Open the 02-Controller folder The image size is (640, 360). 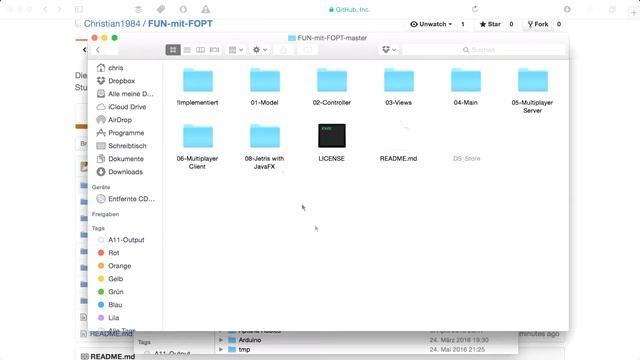(x=332, y=80)
